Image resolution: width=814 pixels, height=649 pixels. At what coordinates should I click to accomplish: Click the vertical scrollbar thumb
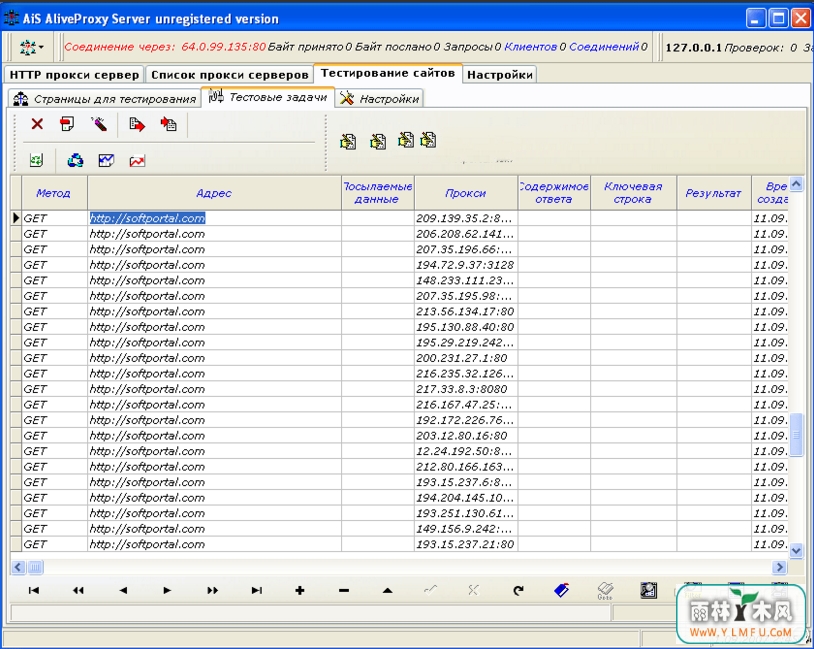pos(796,435)
